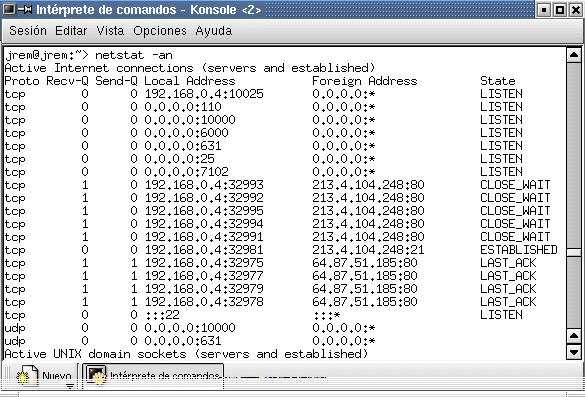The width and height of the screenshot is (585, 397).
Task: Click the ':::*' foreign address
Action: (x=327, y=315)
